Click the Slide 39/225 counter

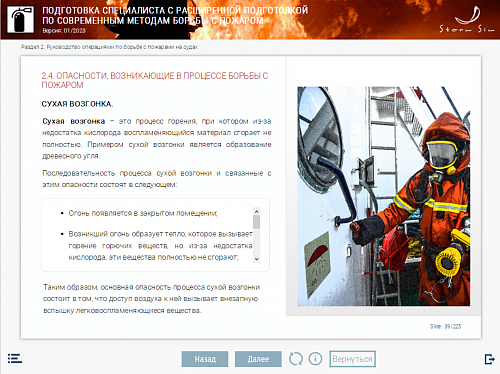pyautogui.click(x=445, y=326)
